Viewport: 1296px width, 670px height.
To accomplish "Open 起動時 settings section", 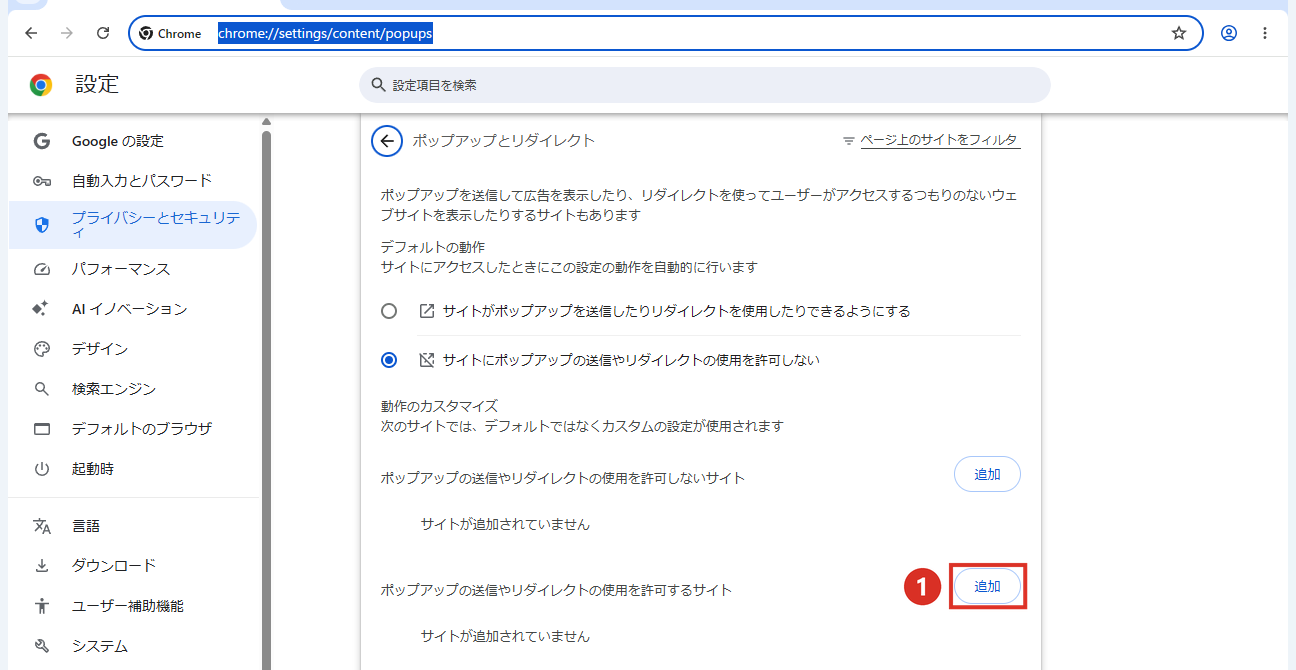I will click(x=132, y=469).
